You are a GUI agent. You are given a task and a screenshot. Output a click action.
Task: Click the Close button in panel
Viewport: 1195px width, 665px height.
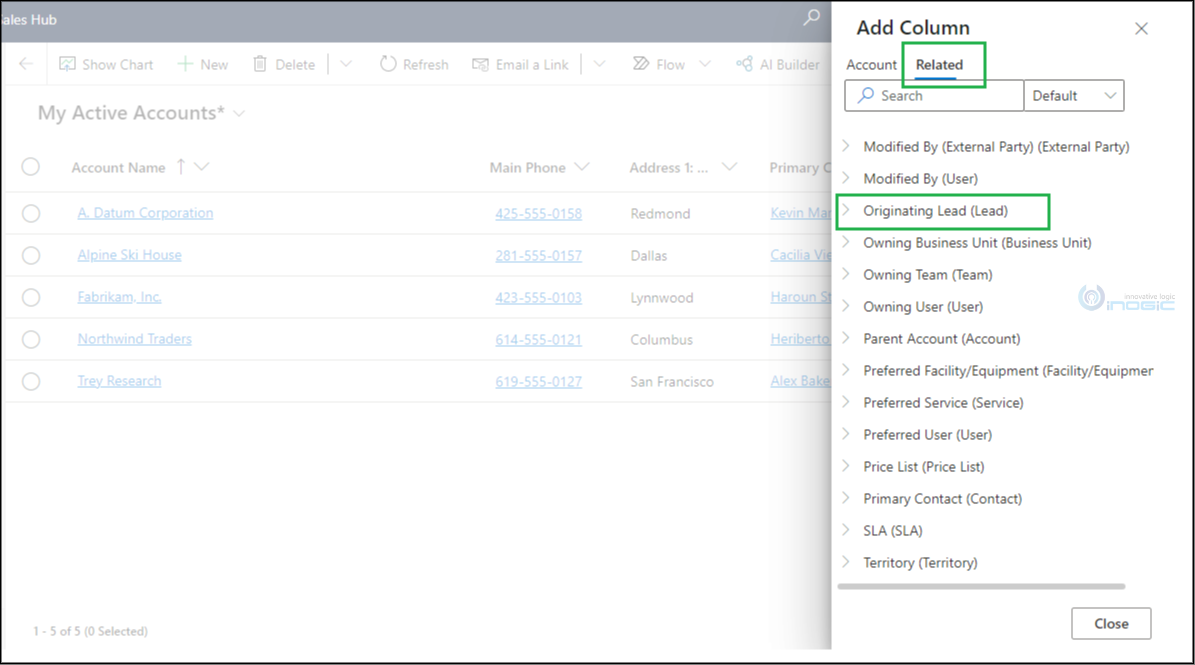click(1111, 623)
